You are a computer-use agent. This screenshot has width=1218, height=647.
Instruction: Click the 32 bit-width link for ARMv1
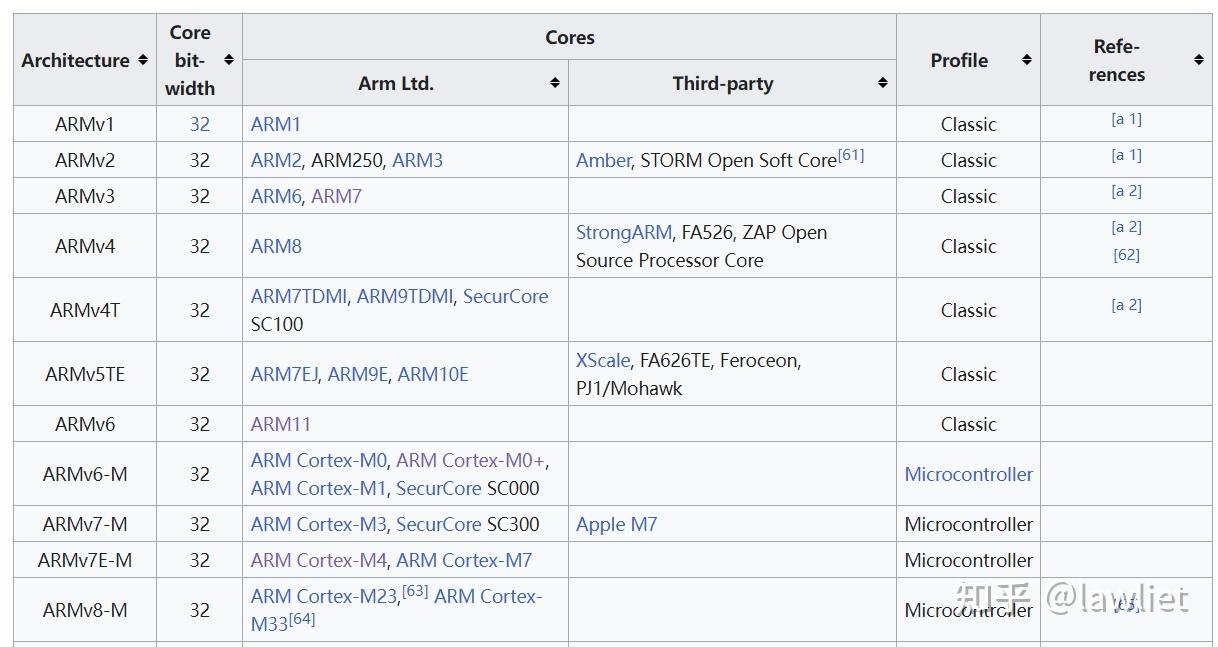(x=200, y=124)
